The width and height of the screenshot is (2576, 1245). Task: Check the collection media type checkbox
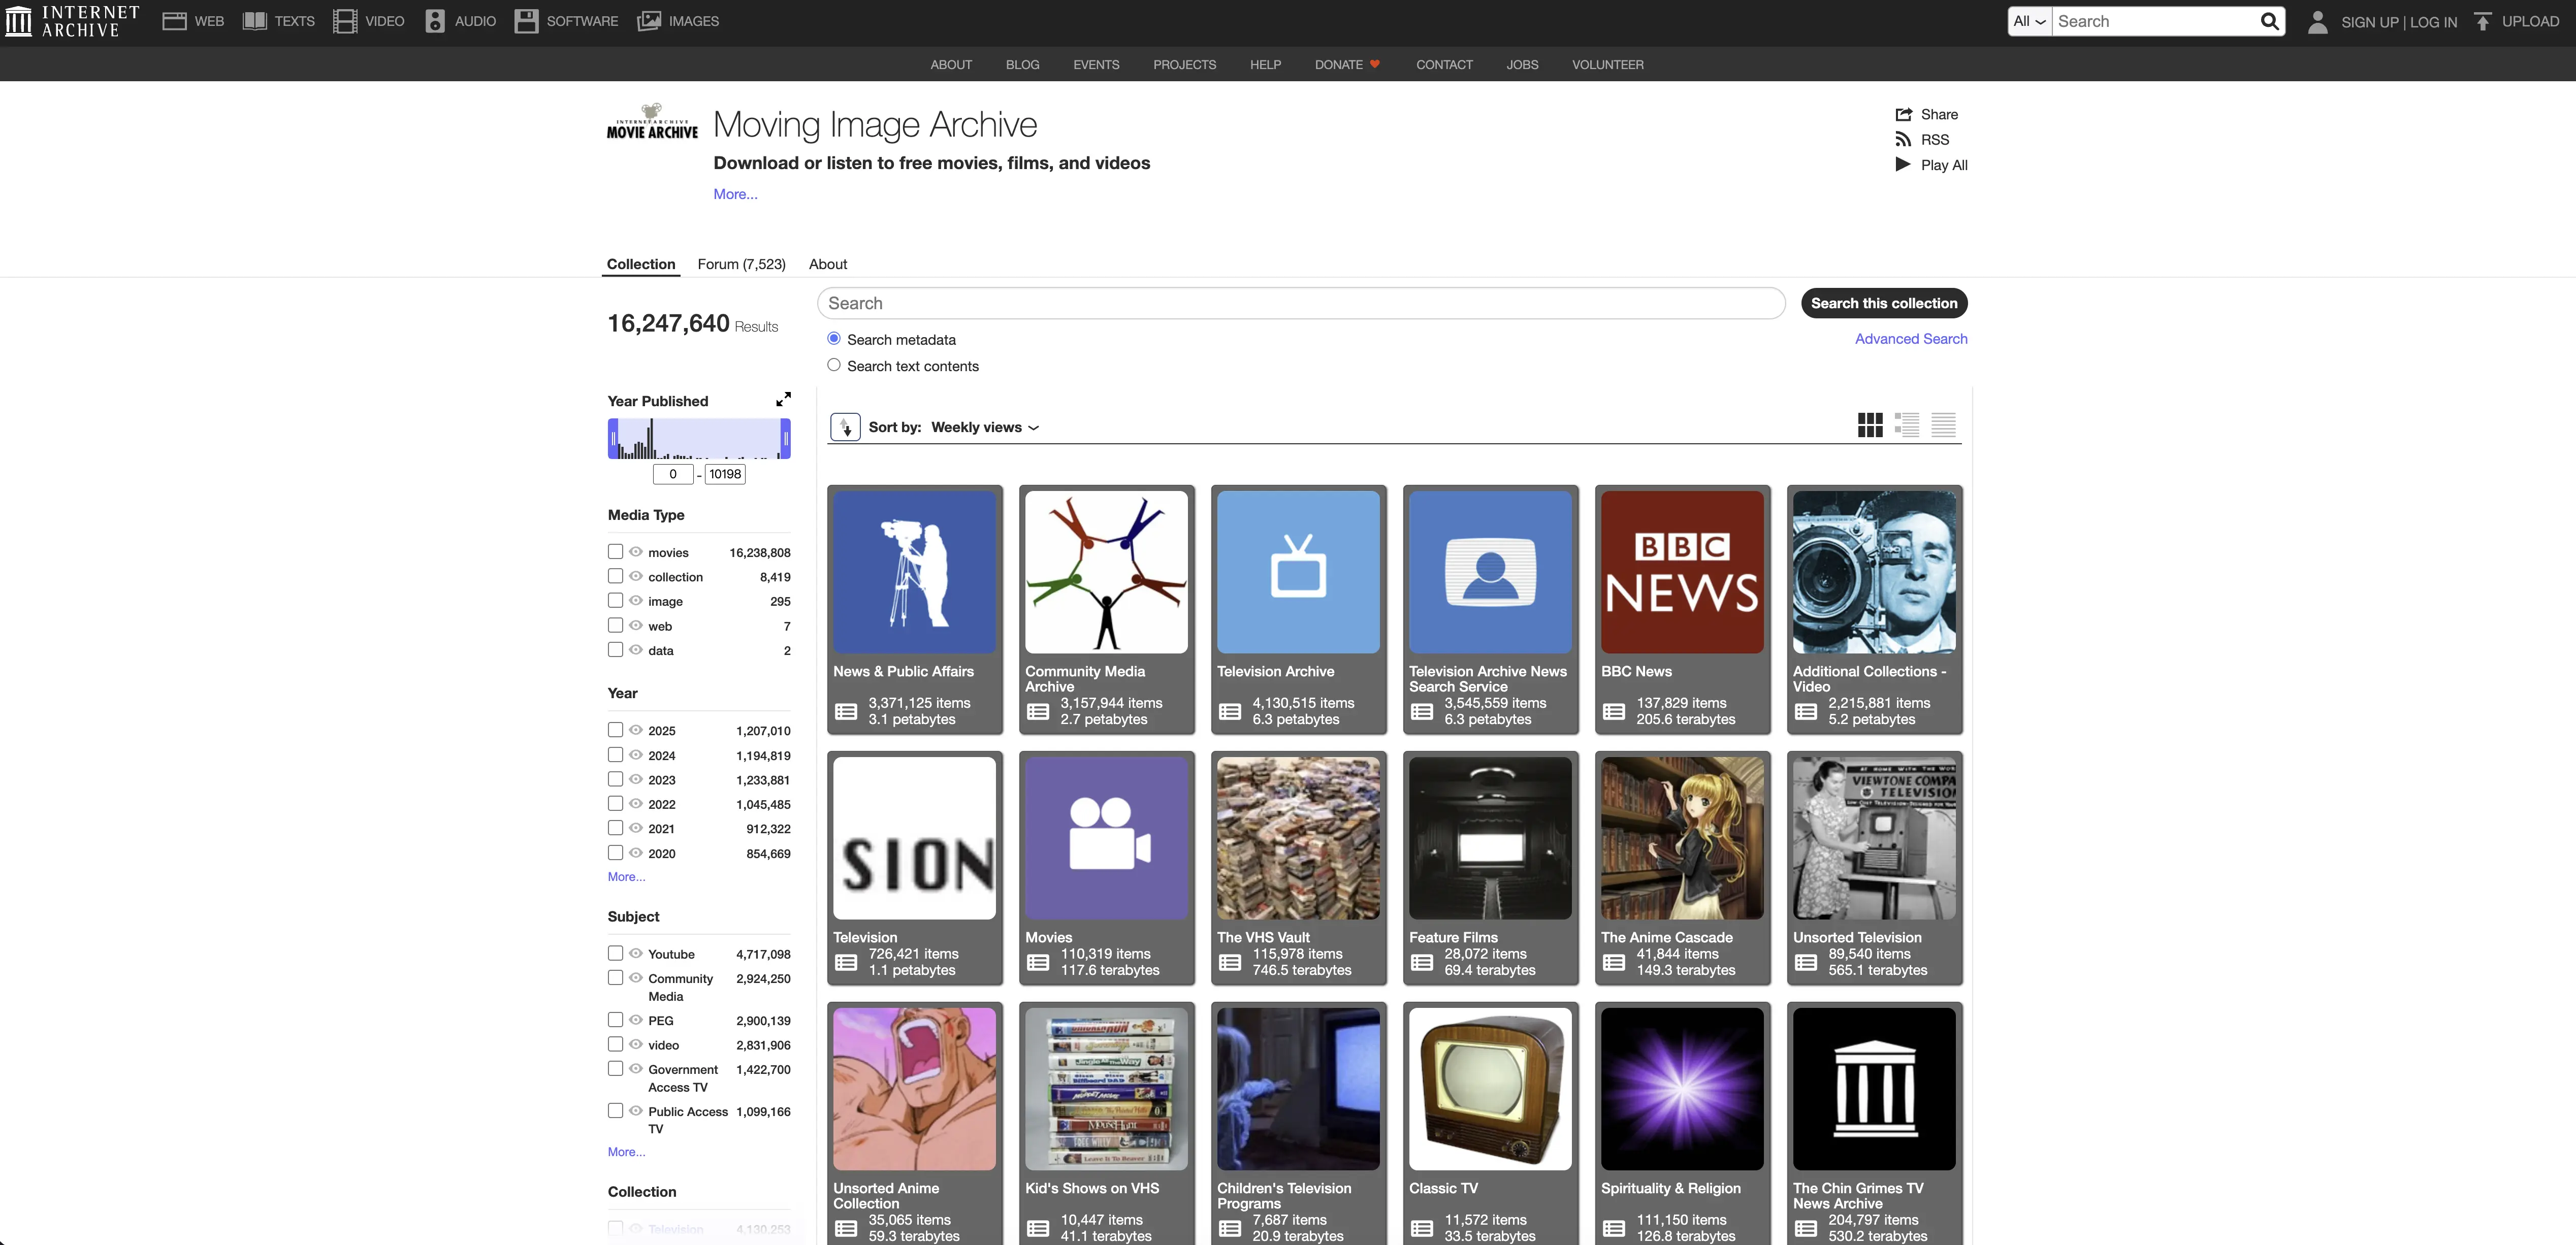616,576
